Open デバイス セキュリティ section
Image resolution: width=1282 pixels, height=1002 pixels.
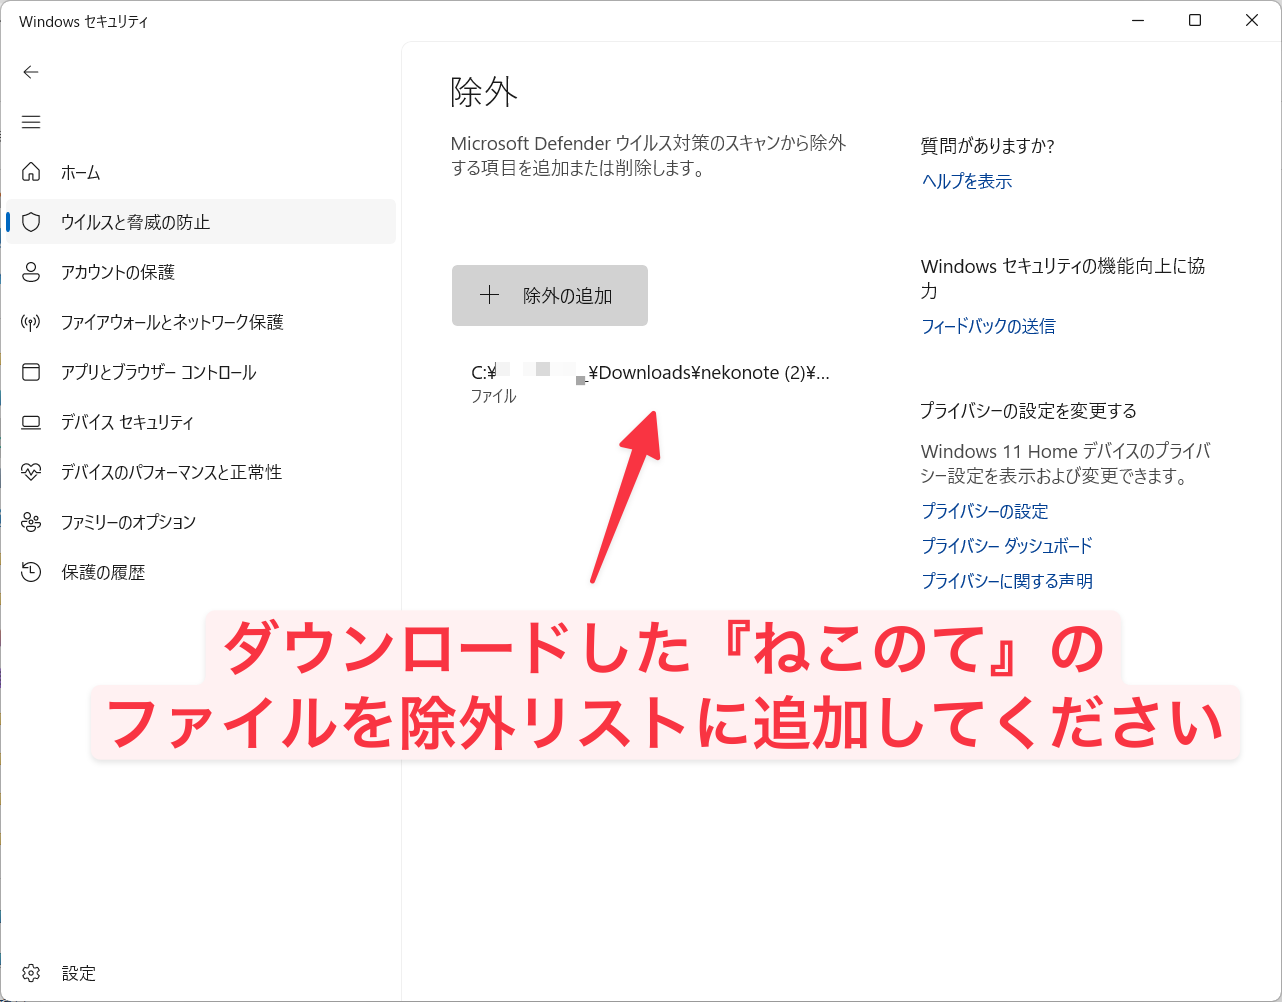pos(200,422)
